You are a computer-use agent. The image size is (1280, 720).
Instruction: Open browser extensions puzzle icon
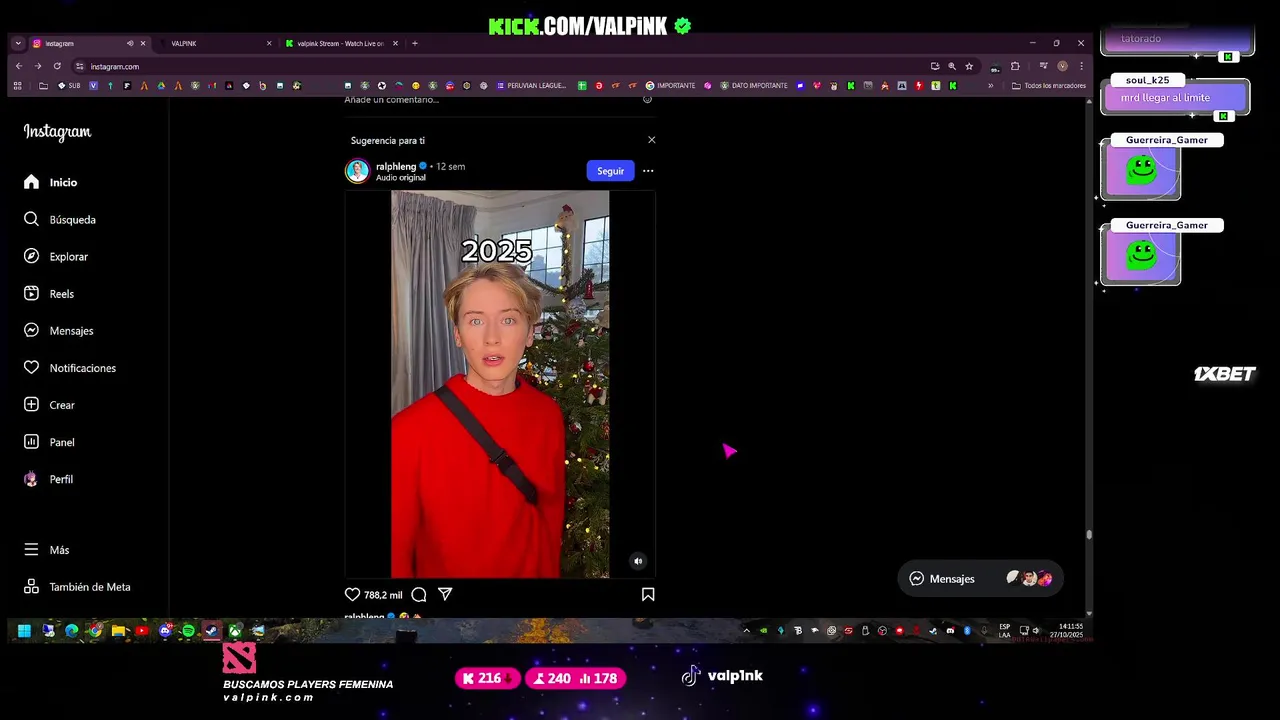(x=1015, y=66)
